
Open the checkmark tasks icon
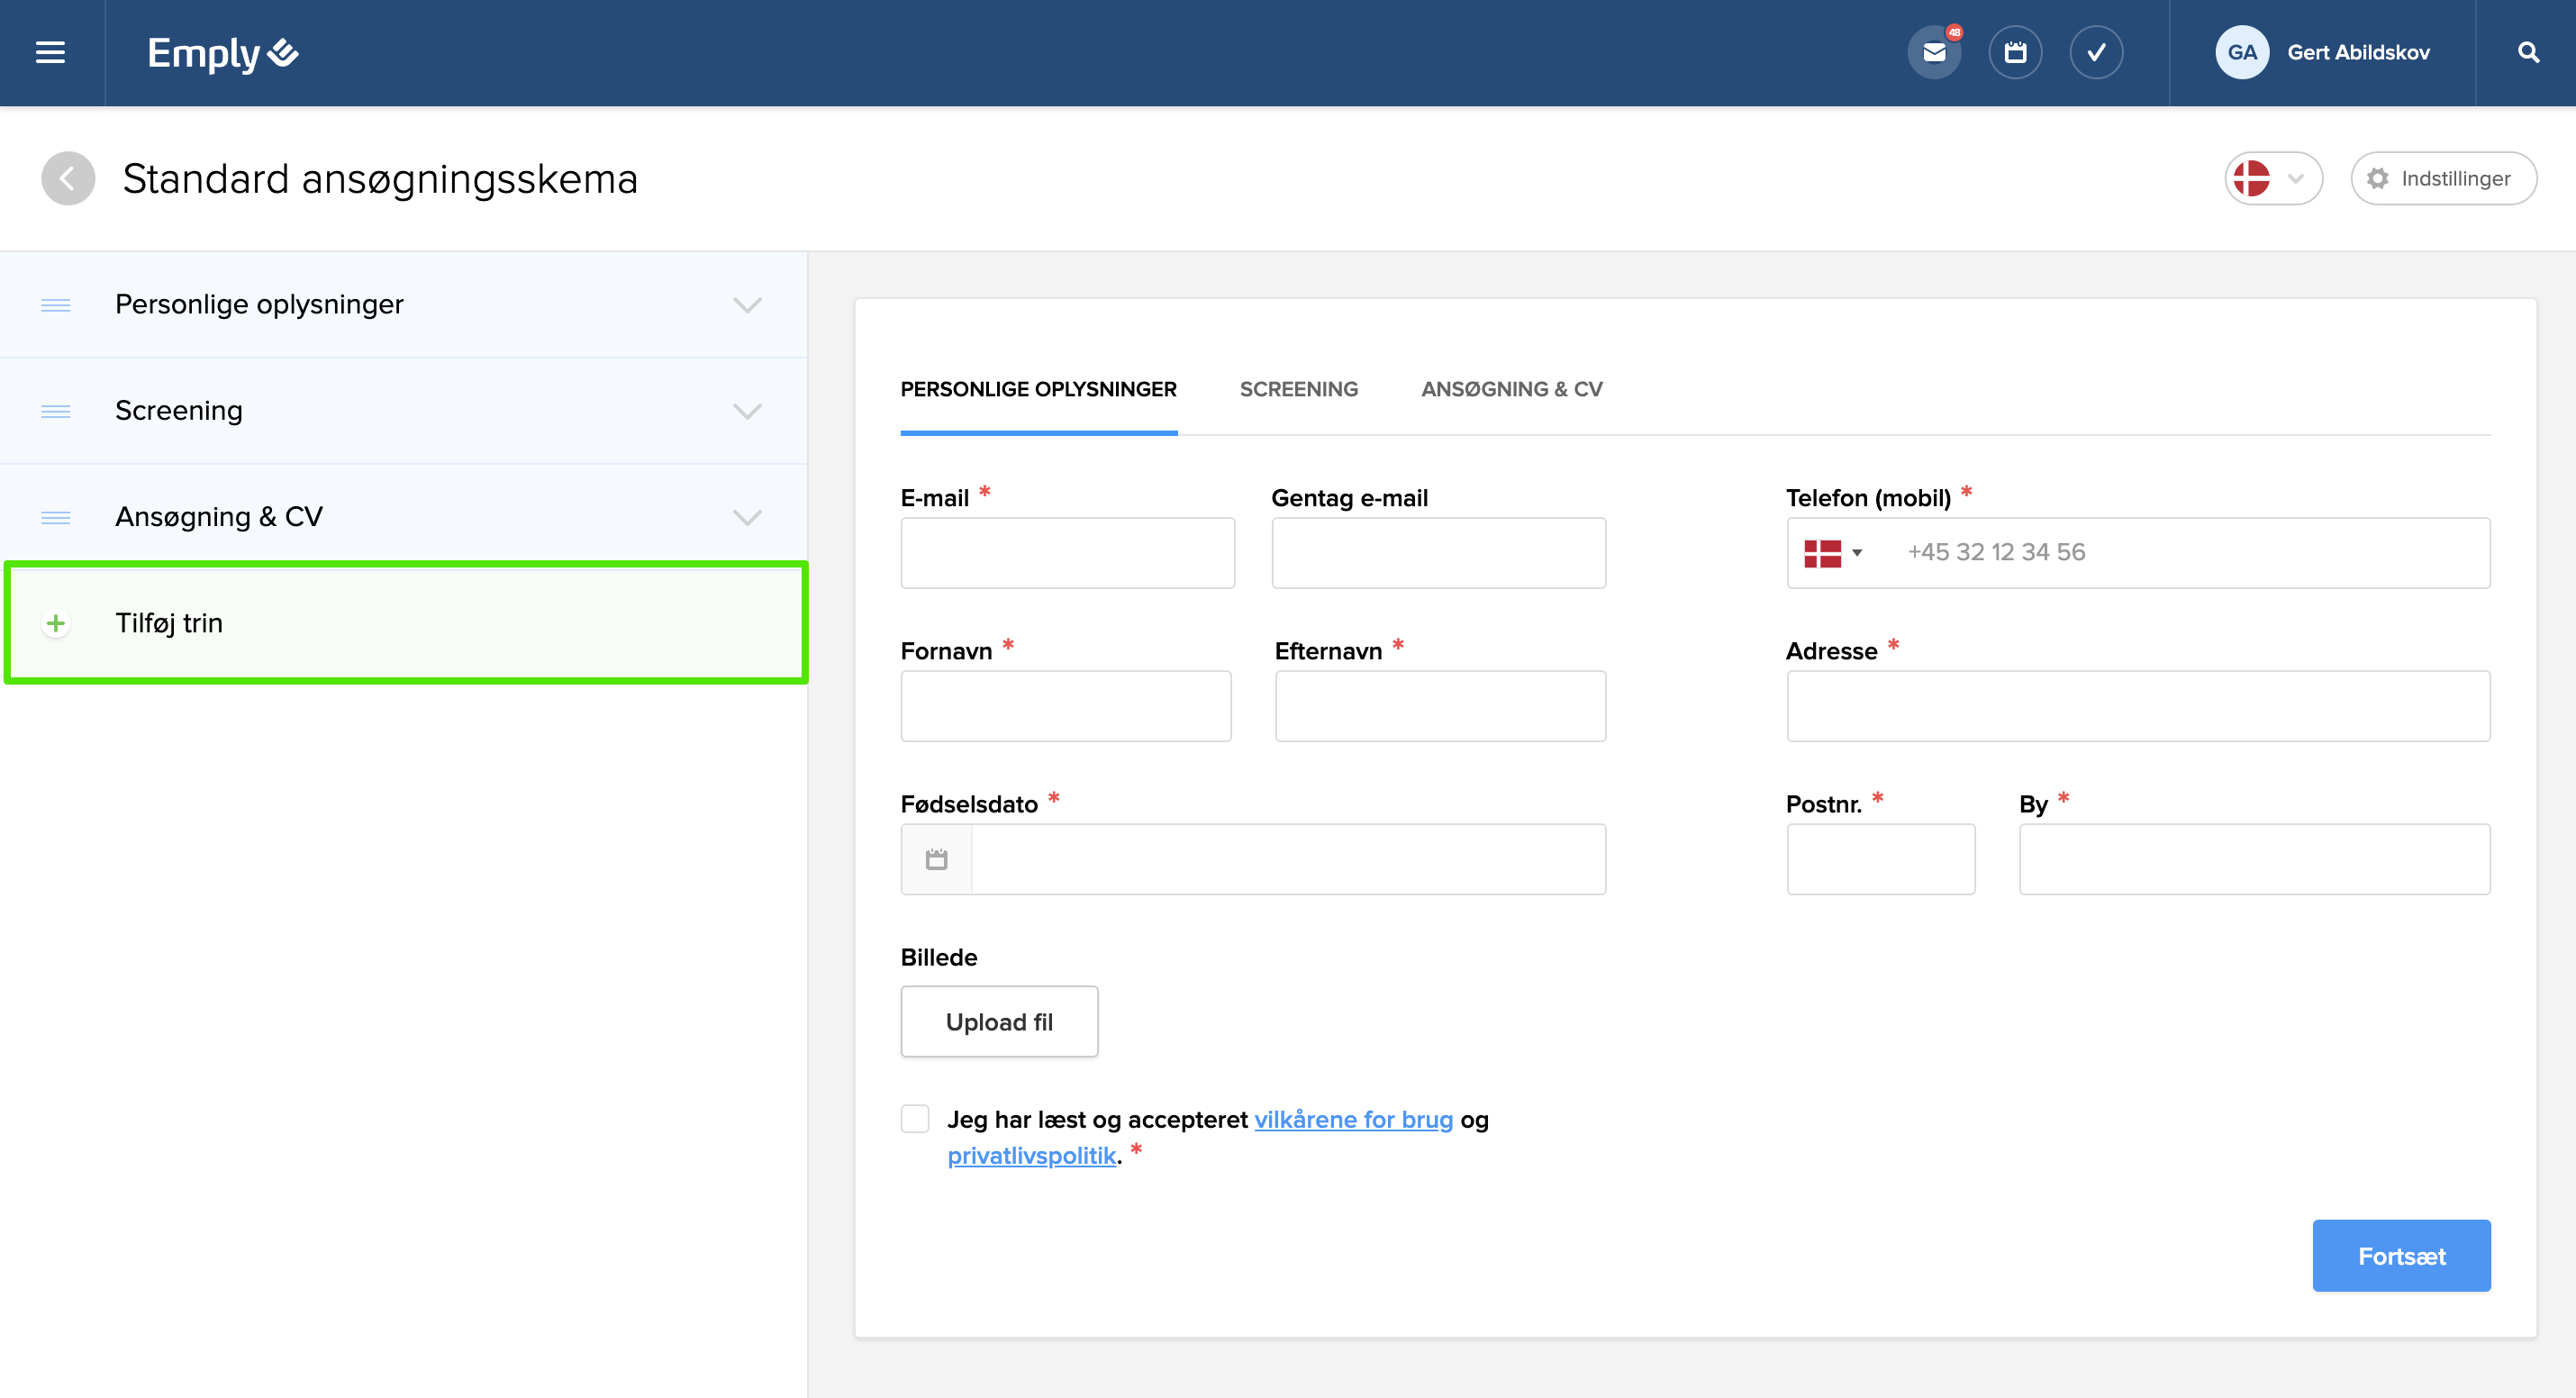[2096, 52]
